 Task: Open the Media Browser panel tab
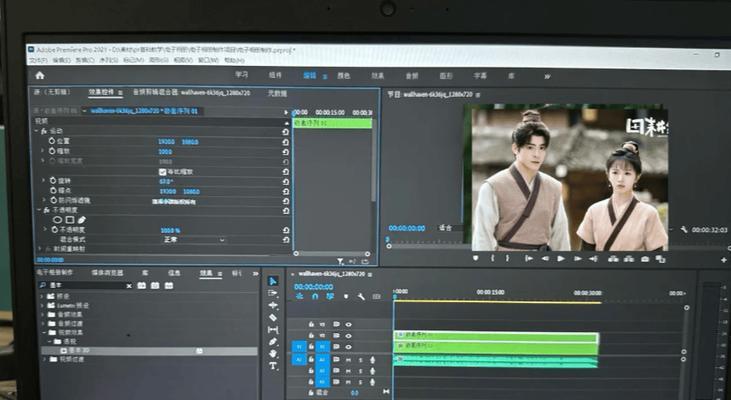point(107,273)
